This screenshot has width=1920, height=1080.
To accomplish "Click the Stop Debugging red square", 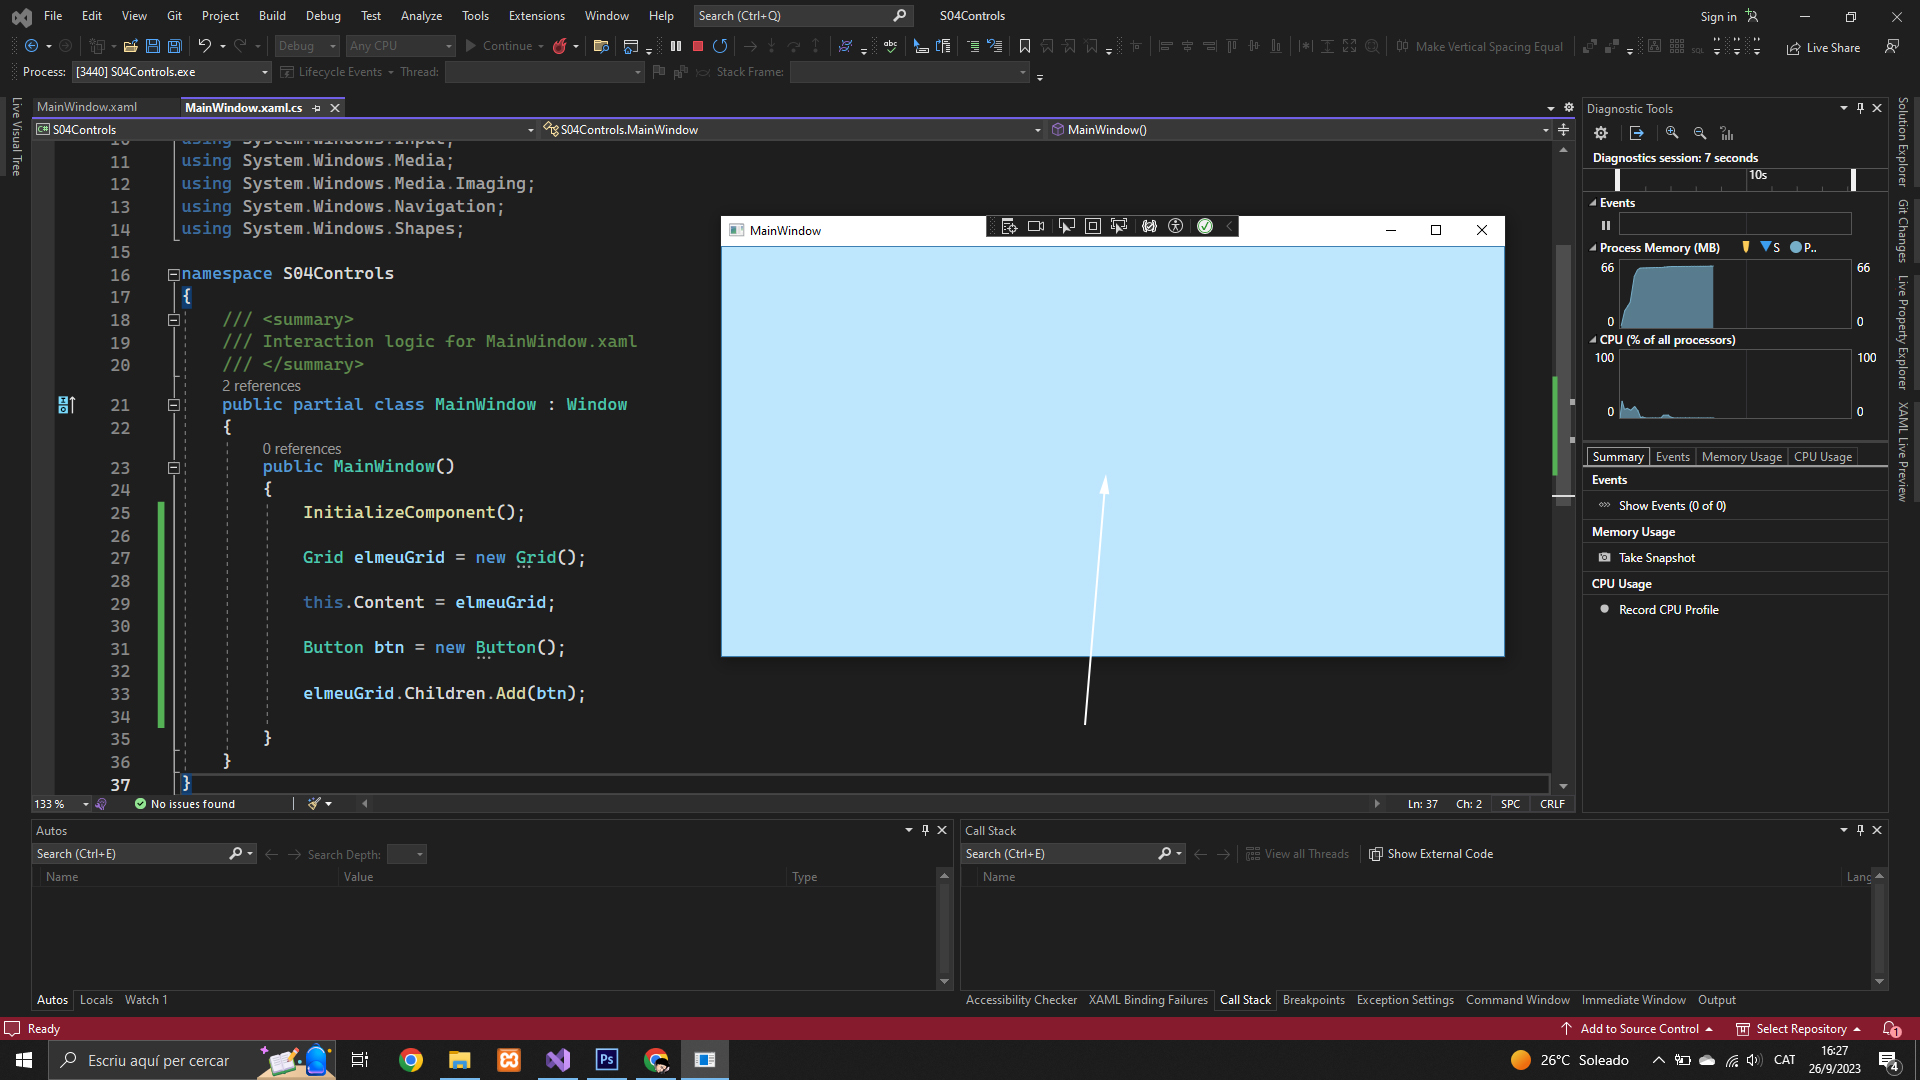I will pos(698,46).
